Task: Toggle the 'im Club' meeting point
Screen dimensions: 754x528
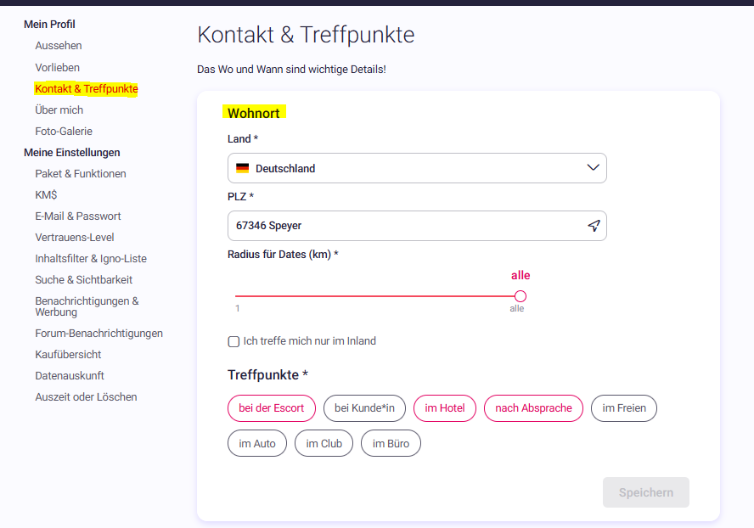Action: coord(324,443)
